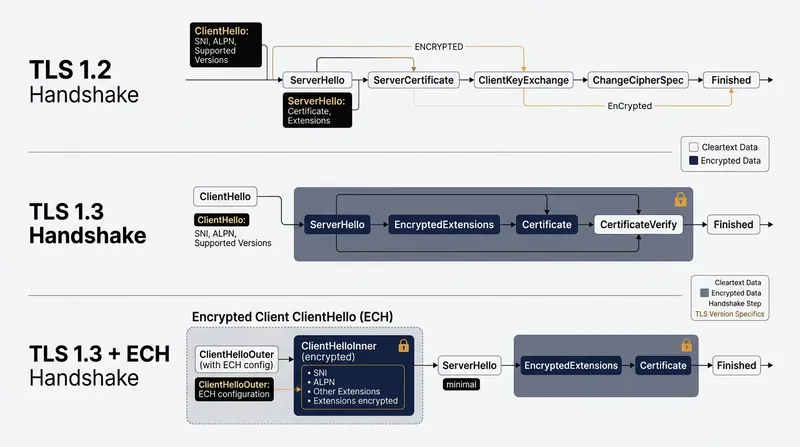Click the SNI bullet in ClientHelloInner
Viewport: 800px width, 447px height.
click(x=317, y=372)
